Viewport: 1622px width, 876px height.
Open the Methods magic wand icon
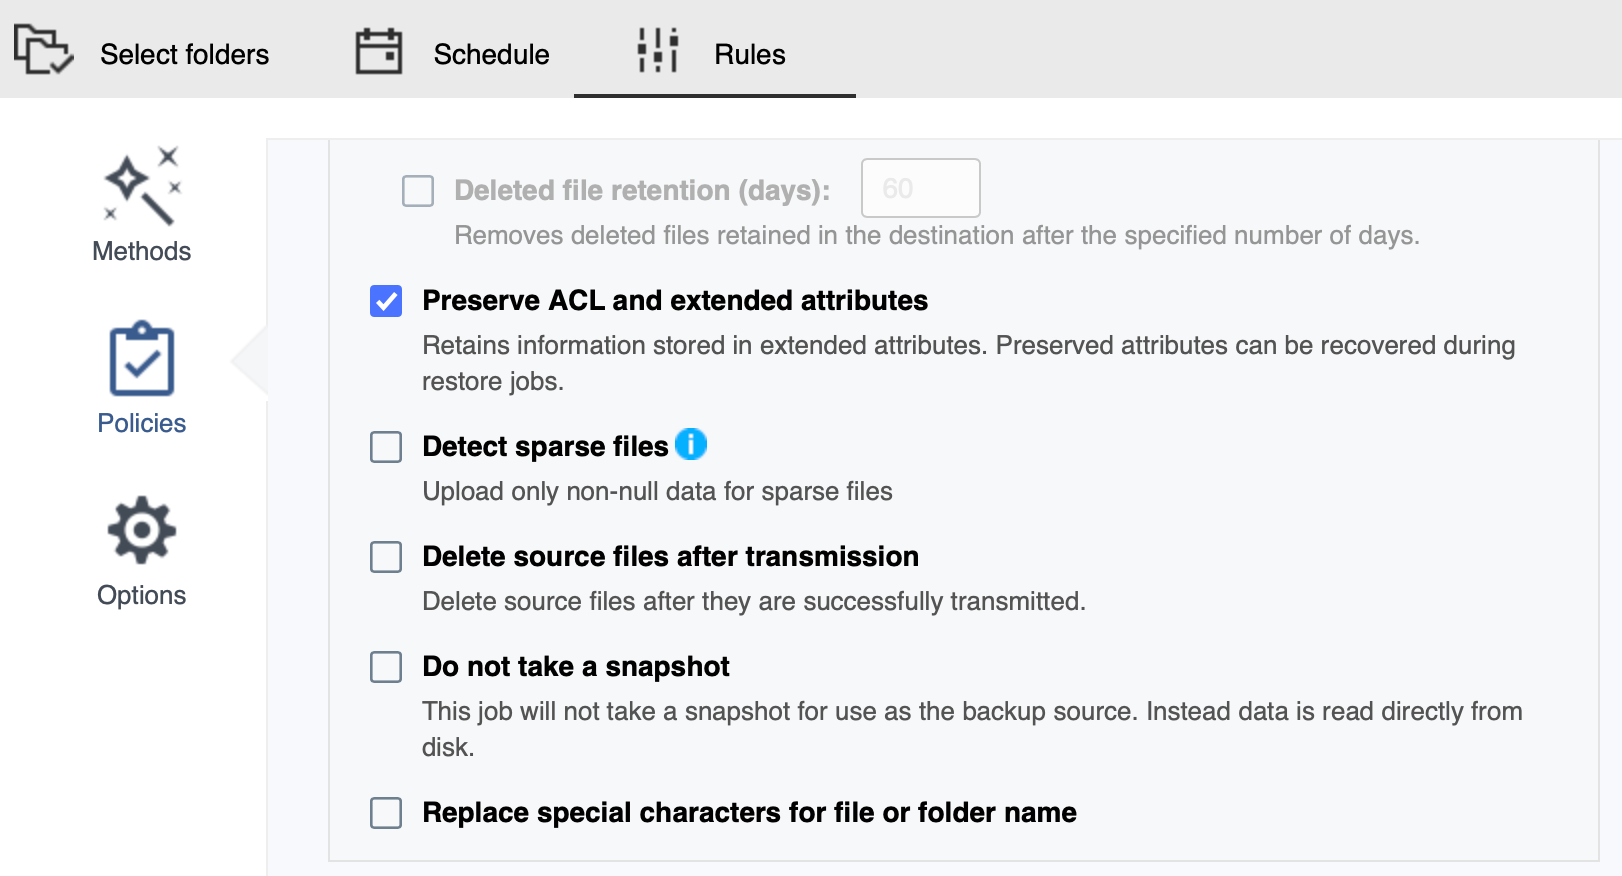143,186
